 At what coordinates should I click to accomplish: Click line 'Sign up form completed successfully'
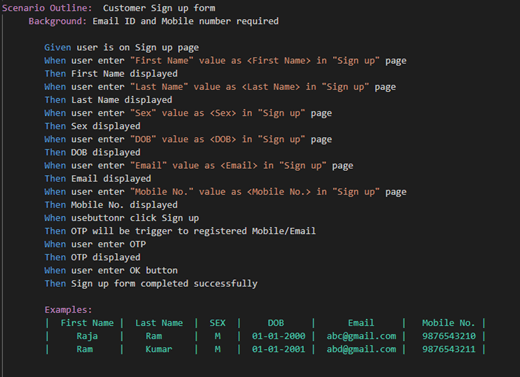(x=164, y=284)
